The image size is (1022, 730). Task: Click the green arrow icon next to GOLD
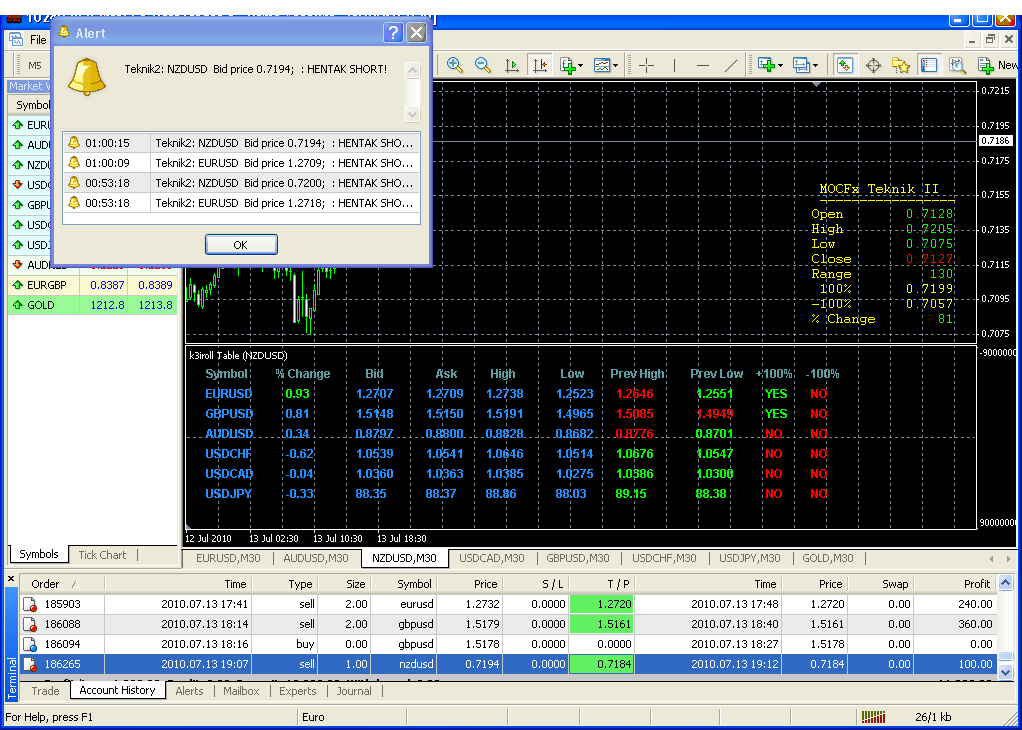tap(18, 304)
